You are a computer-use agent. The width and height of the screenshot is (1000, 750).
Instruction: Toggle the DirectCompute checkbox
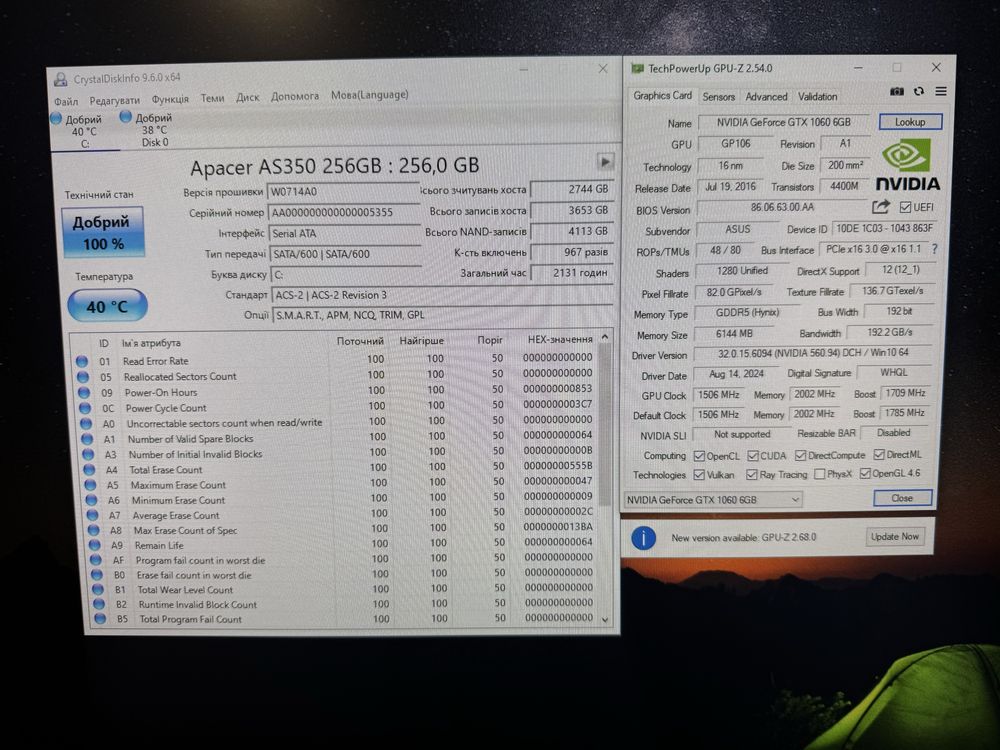pyautogui.click(x=800, y=455)
